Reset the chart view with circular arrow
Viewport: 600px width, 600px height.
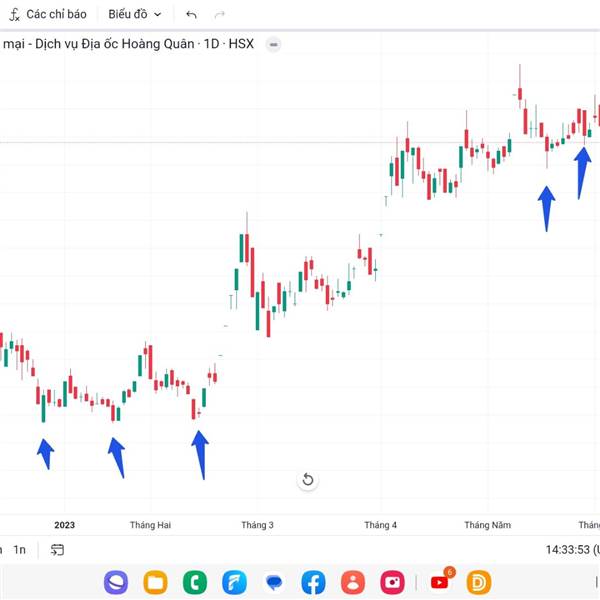(308, 479)
